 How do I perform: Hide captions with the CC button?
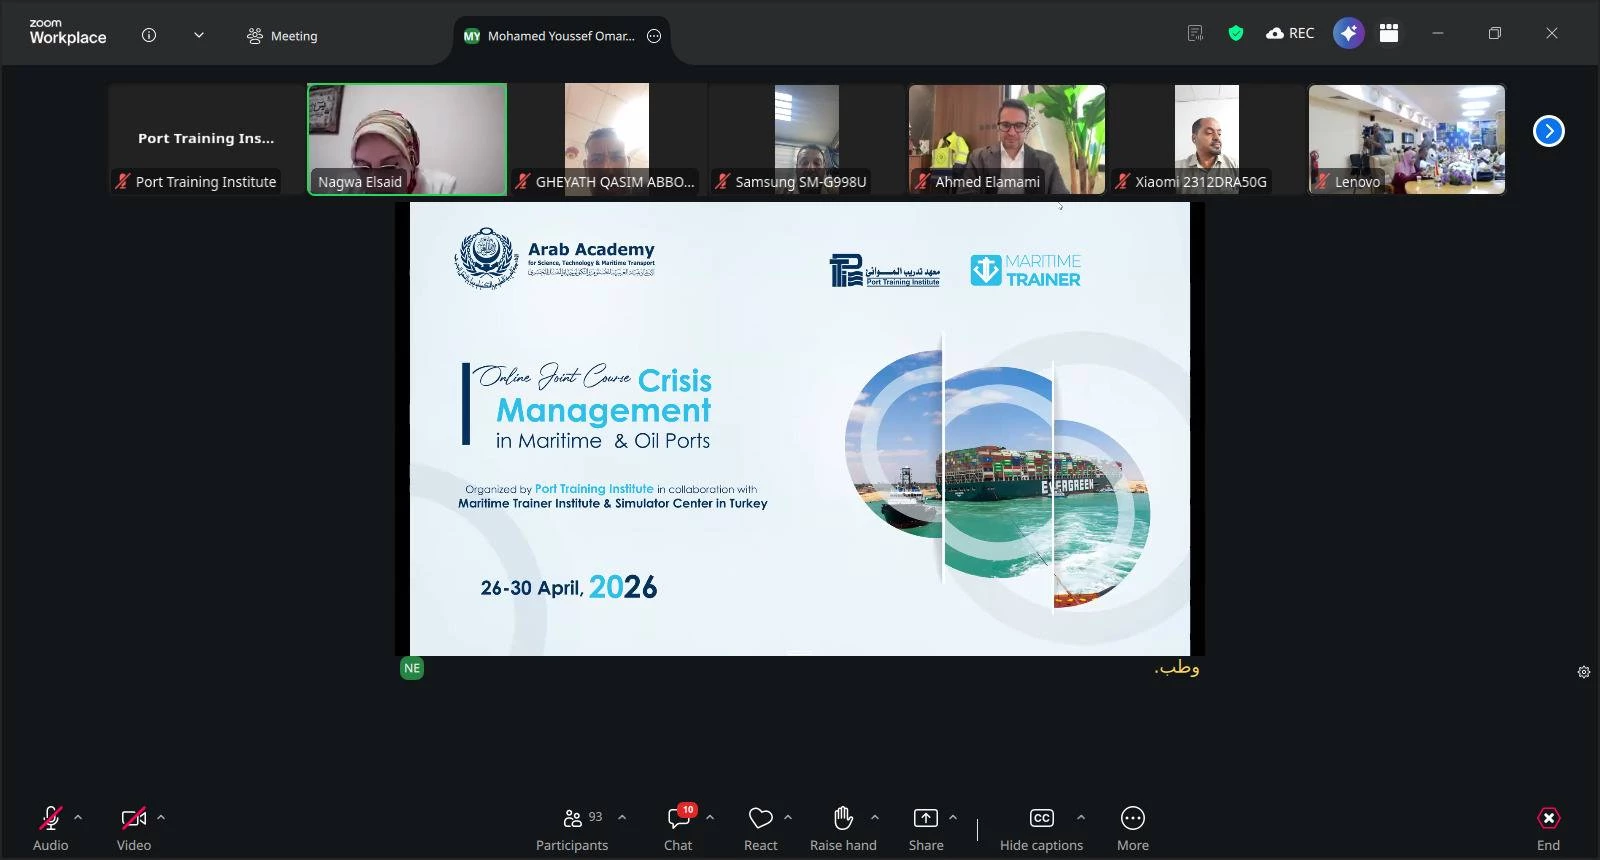coord(1041,828)
